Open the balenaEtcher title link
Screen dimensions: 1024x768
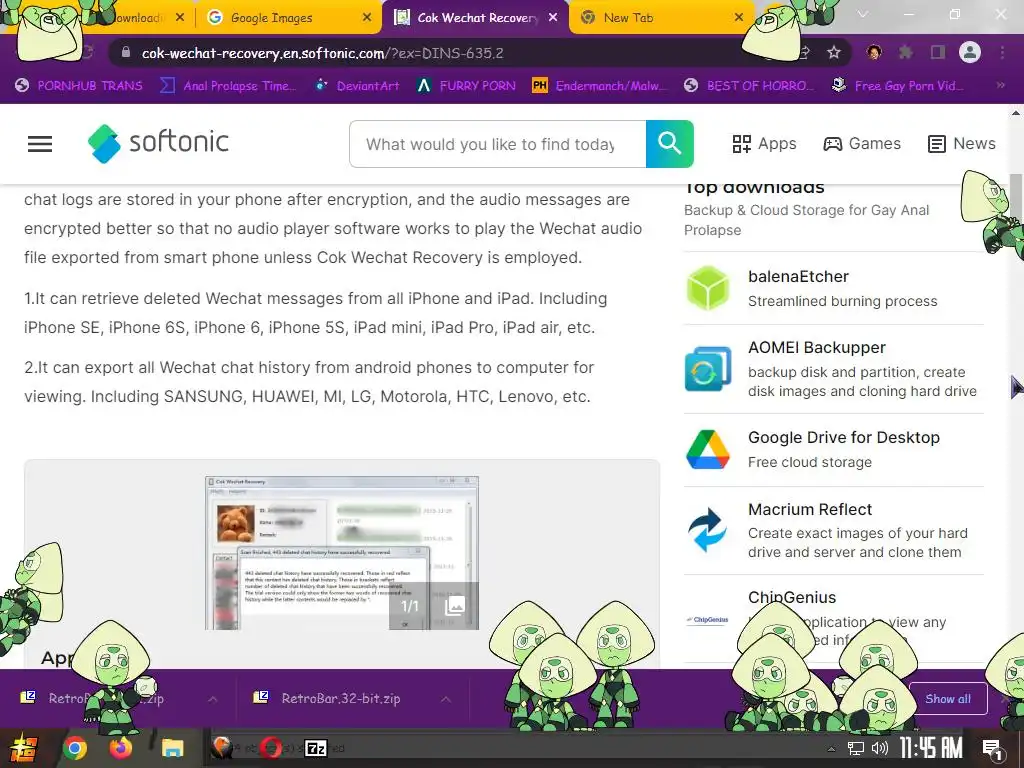(x=798, y=276)
